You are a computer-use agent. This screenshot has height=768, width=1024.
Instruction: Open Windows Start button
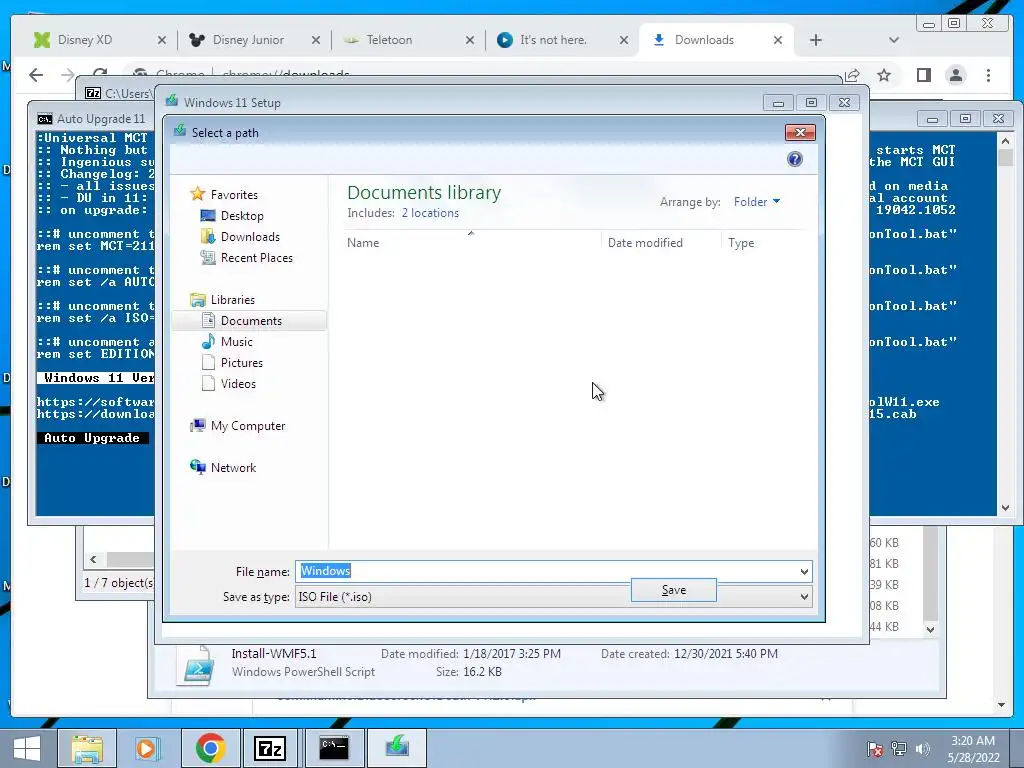click(x=27, y=748)
